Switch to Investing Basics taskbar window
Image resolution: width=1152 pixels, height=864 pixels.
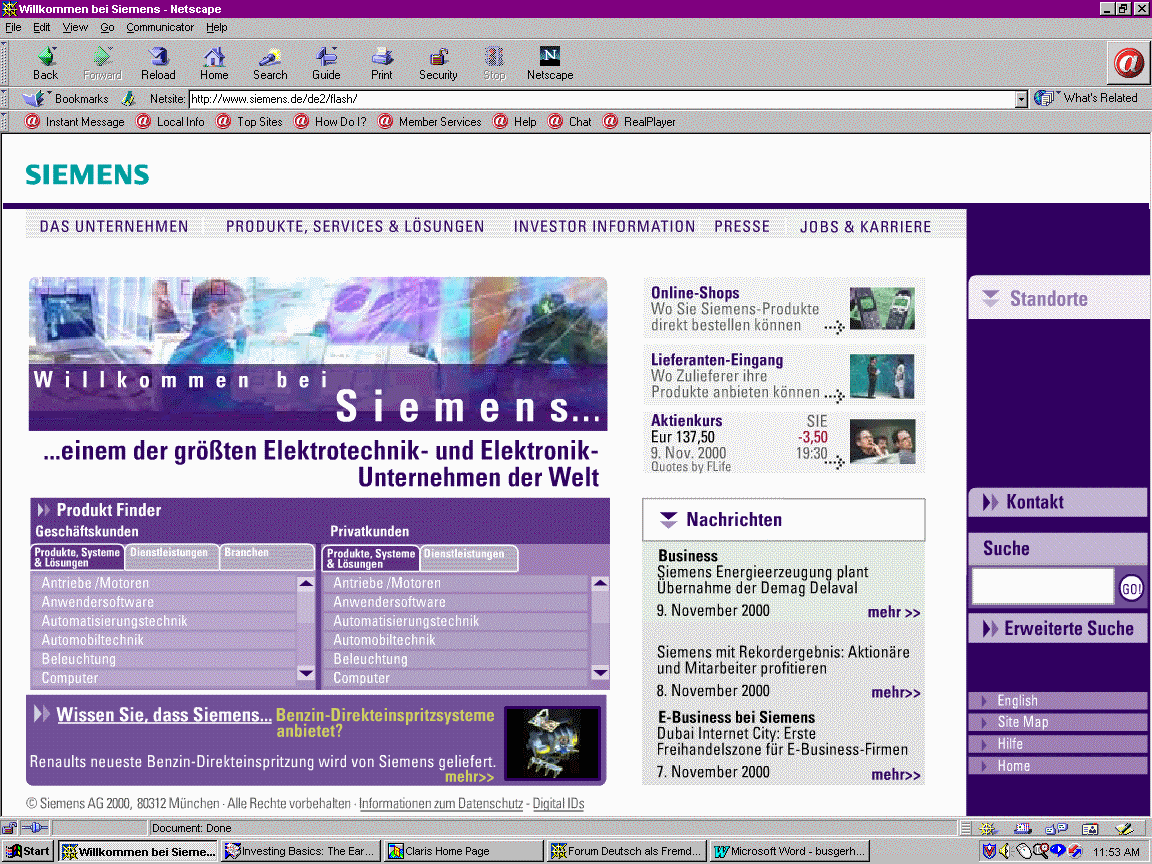pyautogui.click(x=301, y=852)
